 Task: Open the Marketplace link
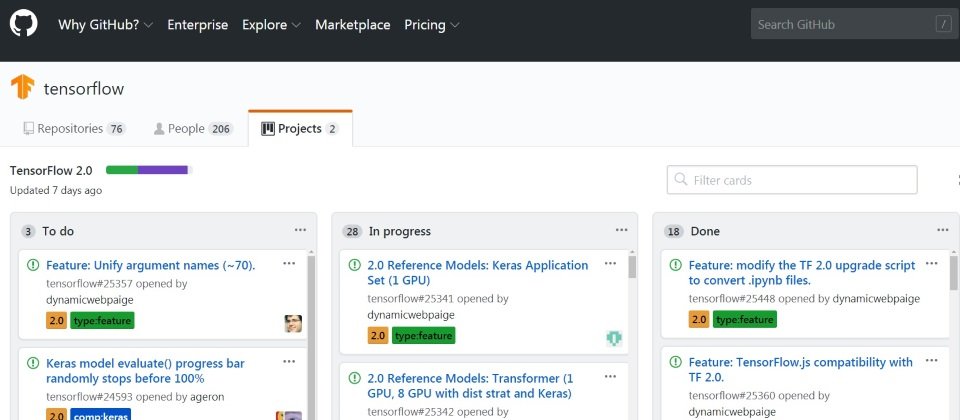pos(353,25)
